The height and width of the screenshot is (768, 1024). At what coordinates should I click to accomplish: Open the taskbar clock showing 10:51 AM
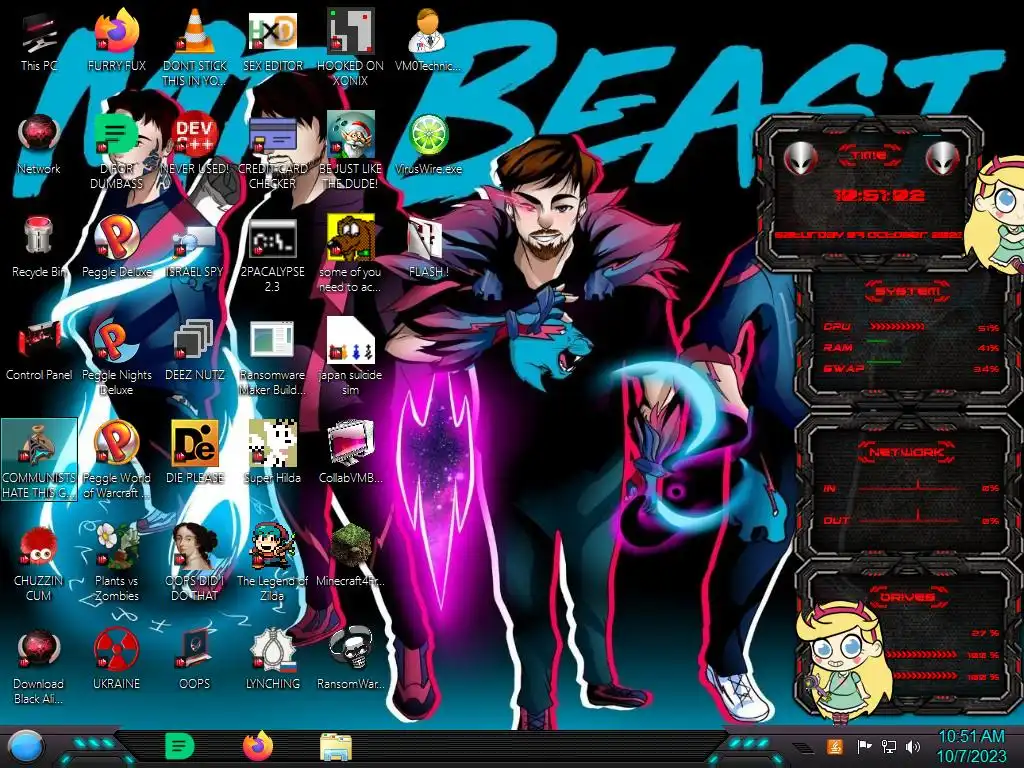click(x=971, y=746)
